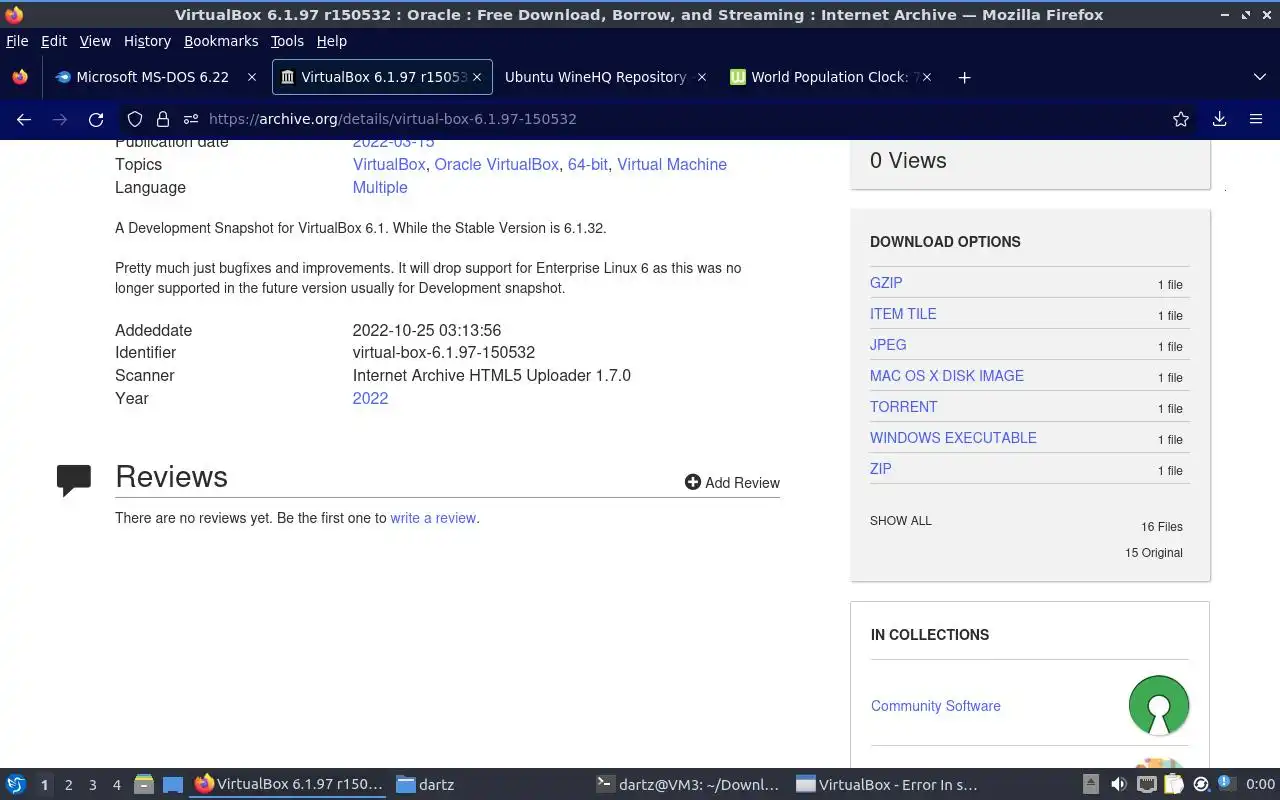Screen dimensions: 1280x800
Task: Click the archive.org URL address field
Action: (660, 119)
